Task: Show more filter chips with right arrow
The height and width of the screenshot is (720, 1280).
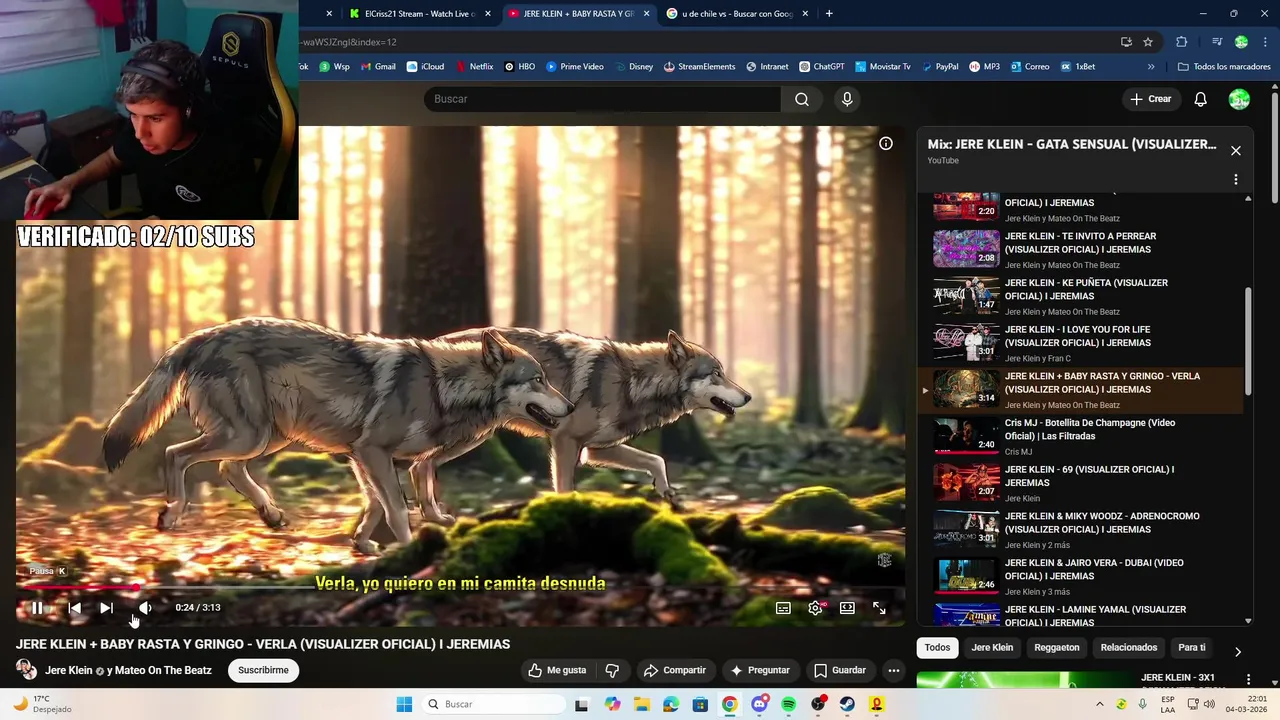Action: point(1237,652)
